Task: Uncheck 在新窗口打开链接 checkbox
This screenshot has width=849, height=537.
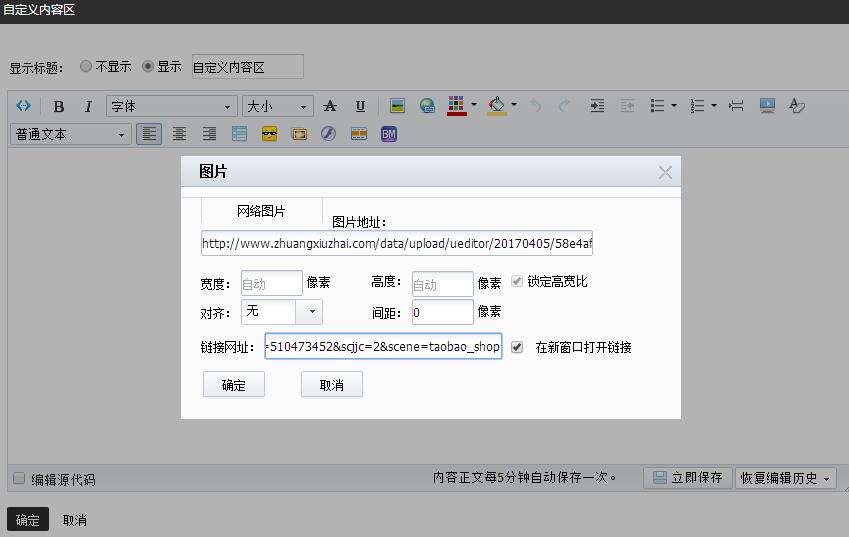Action: pyautogui.click(x=517, y=347)
